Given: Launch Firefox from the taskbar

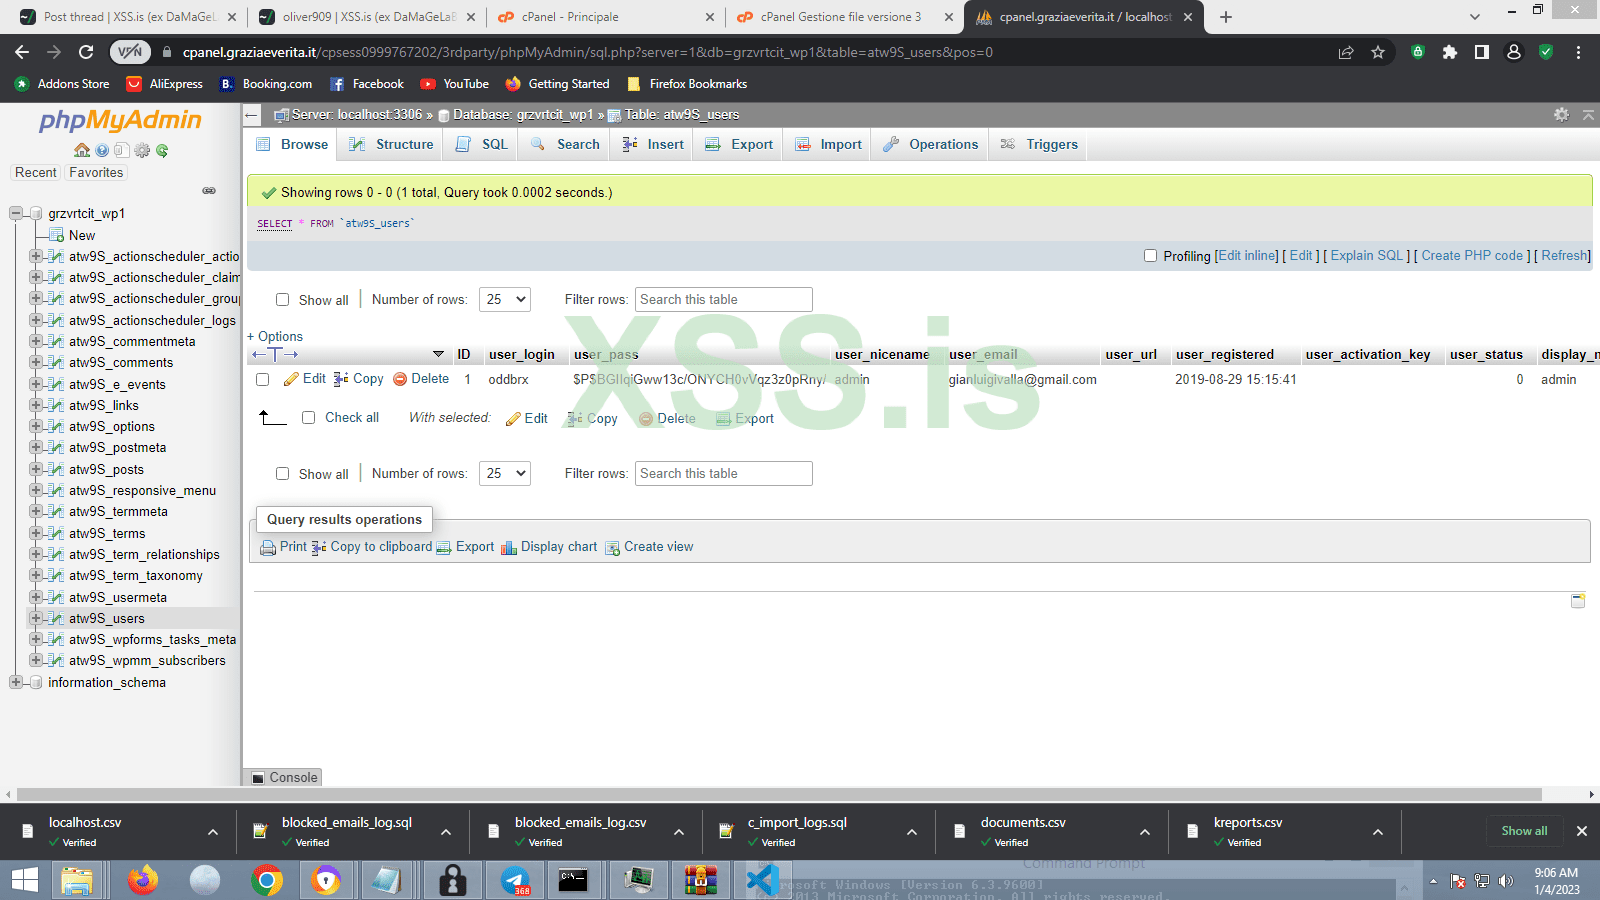Looking at the screenshot, I should (143, 880).
